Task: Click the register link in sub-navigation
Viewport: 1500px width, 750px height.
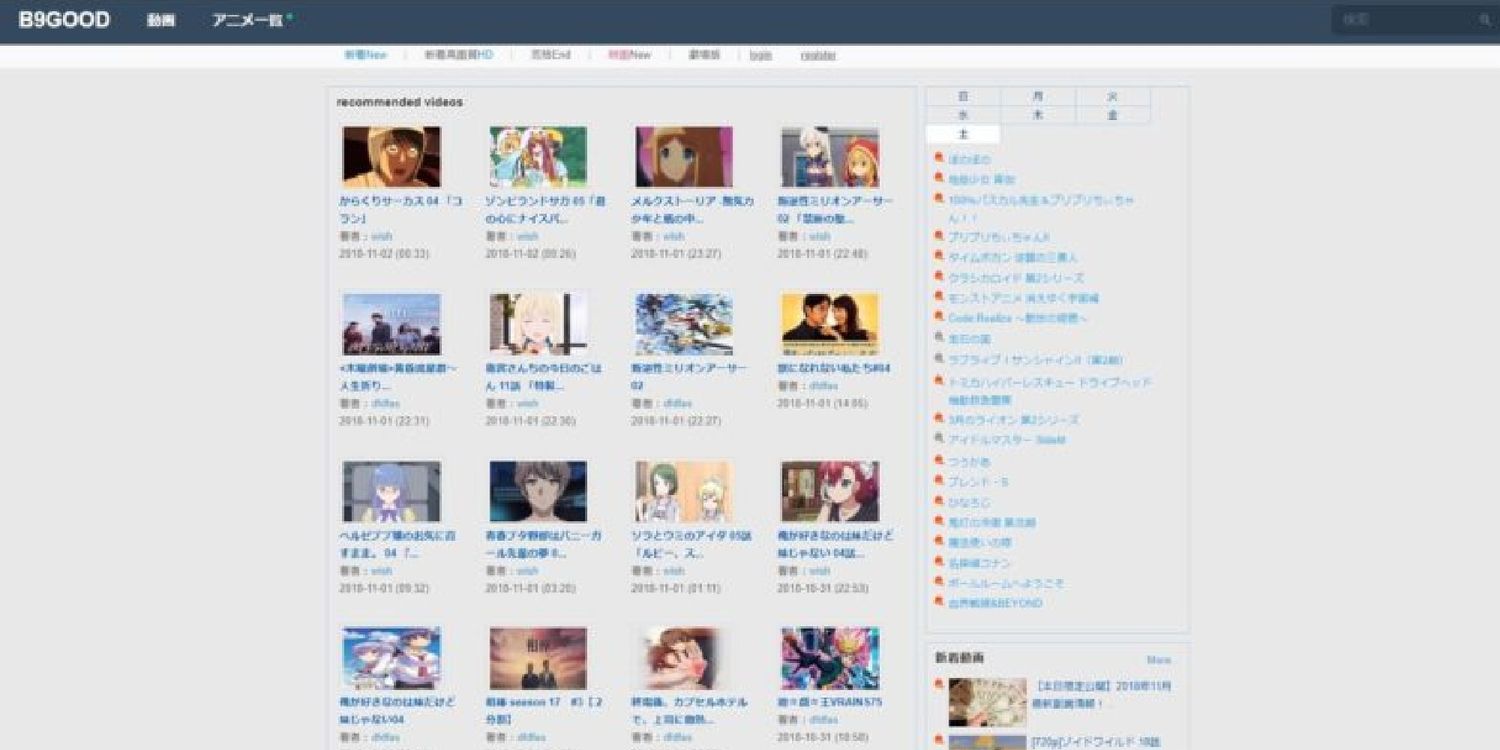Action: [818, 55]
